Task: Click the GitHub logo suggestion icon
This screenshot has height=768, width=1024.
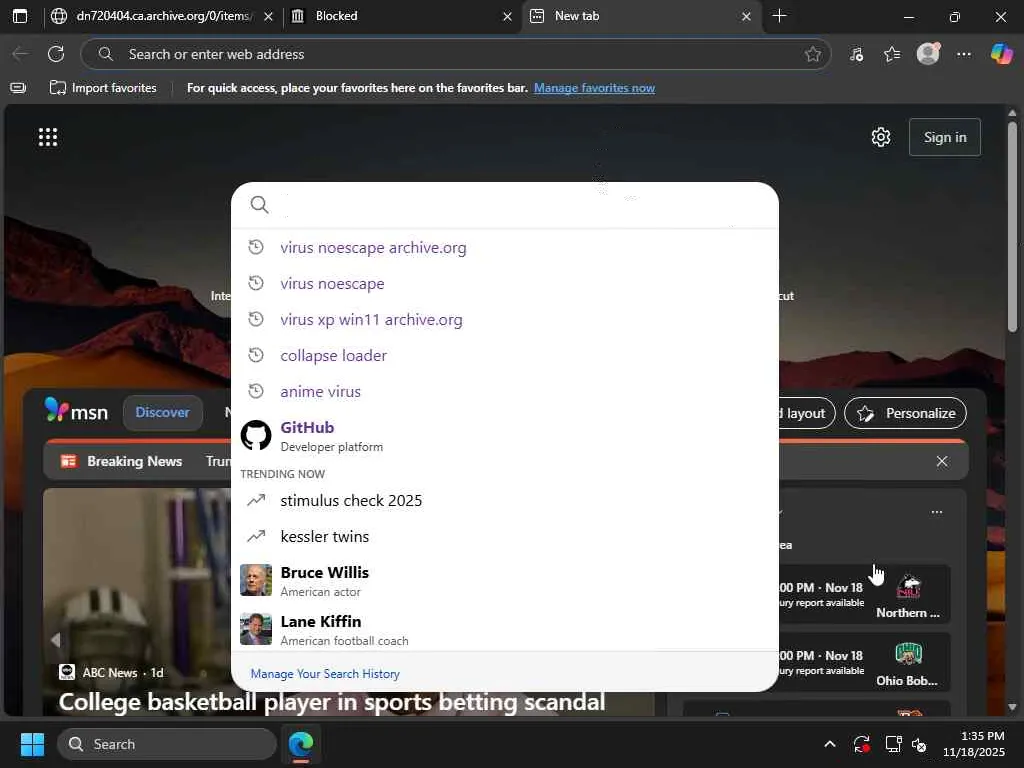Action: (x=256, y=436)
